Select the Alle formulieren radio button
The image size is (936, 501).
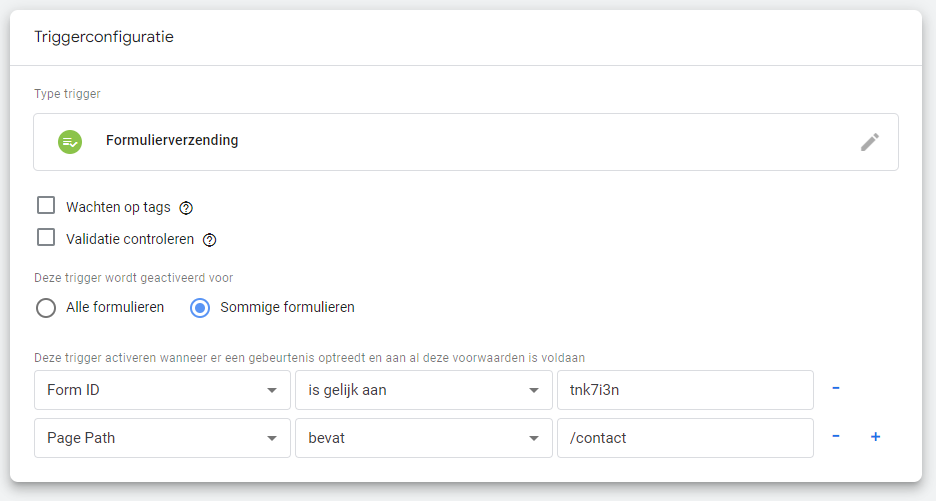click(46, 308)
